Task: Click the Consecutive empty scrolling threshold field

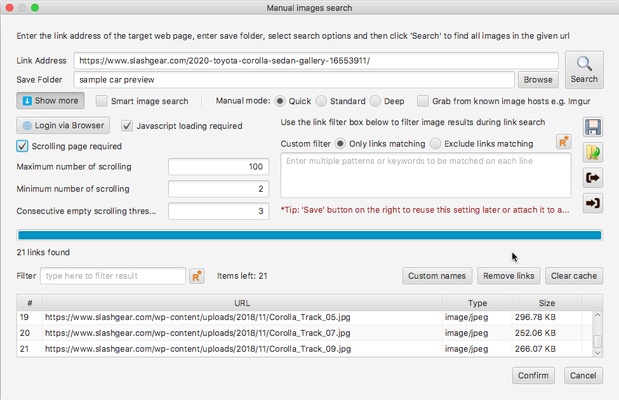Action: tap(218, 211)
